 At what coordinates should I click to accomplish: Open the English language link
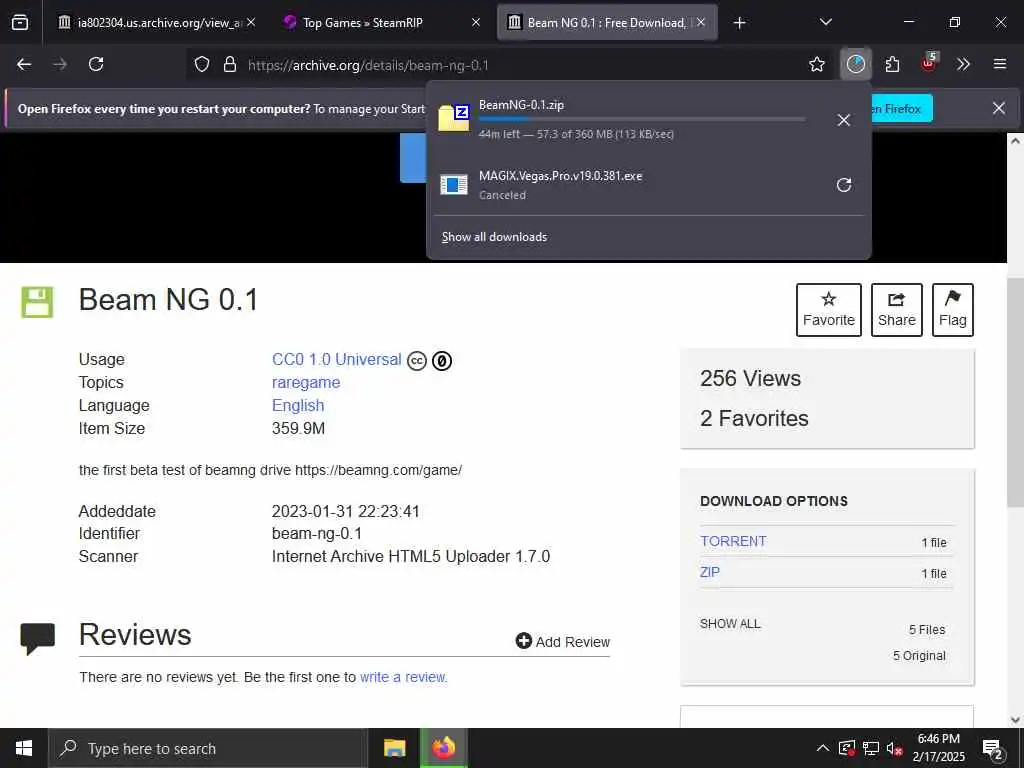pos(298,406)
